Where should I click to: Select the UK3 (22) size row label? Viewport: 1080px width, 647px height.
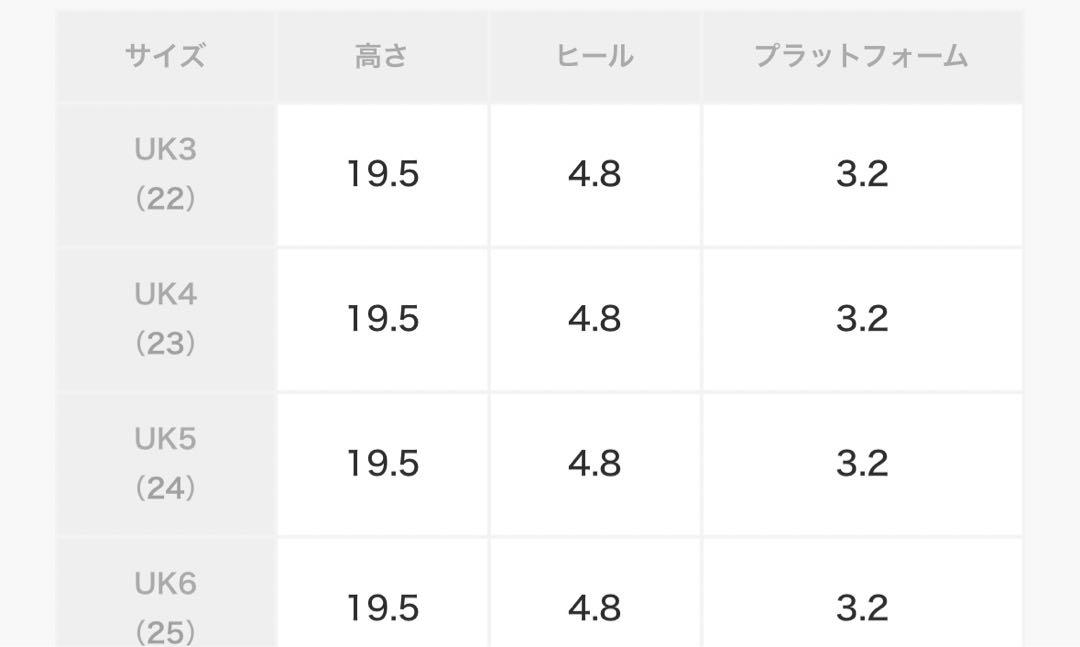pyautogui.click(x=165, y=174)
